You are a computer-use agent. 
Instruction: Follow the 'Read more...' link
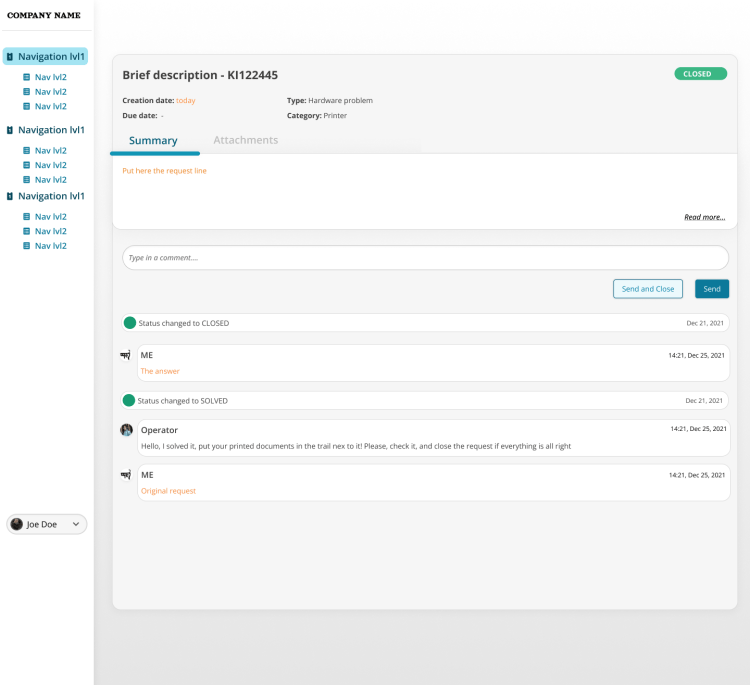point(704,217)
